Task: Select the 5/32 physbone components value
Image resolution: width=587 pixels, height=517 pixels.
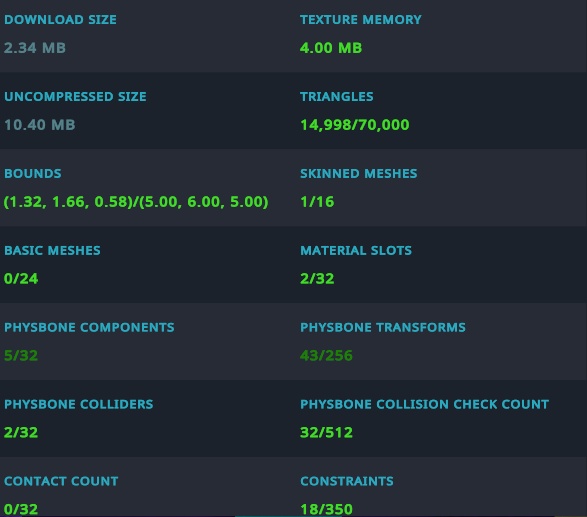Action: (21, 356)
